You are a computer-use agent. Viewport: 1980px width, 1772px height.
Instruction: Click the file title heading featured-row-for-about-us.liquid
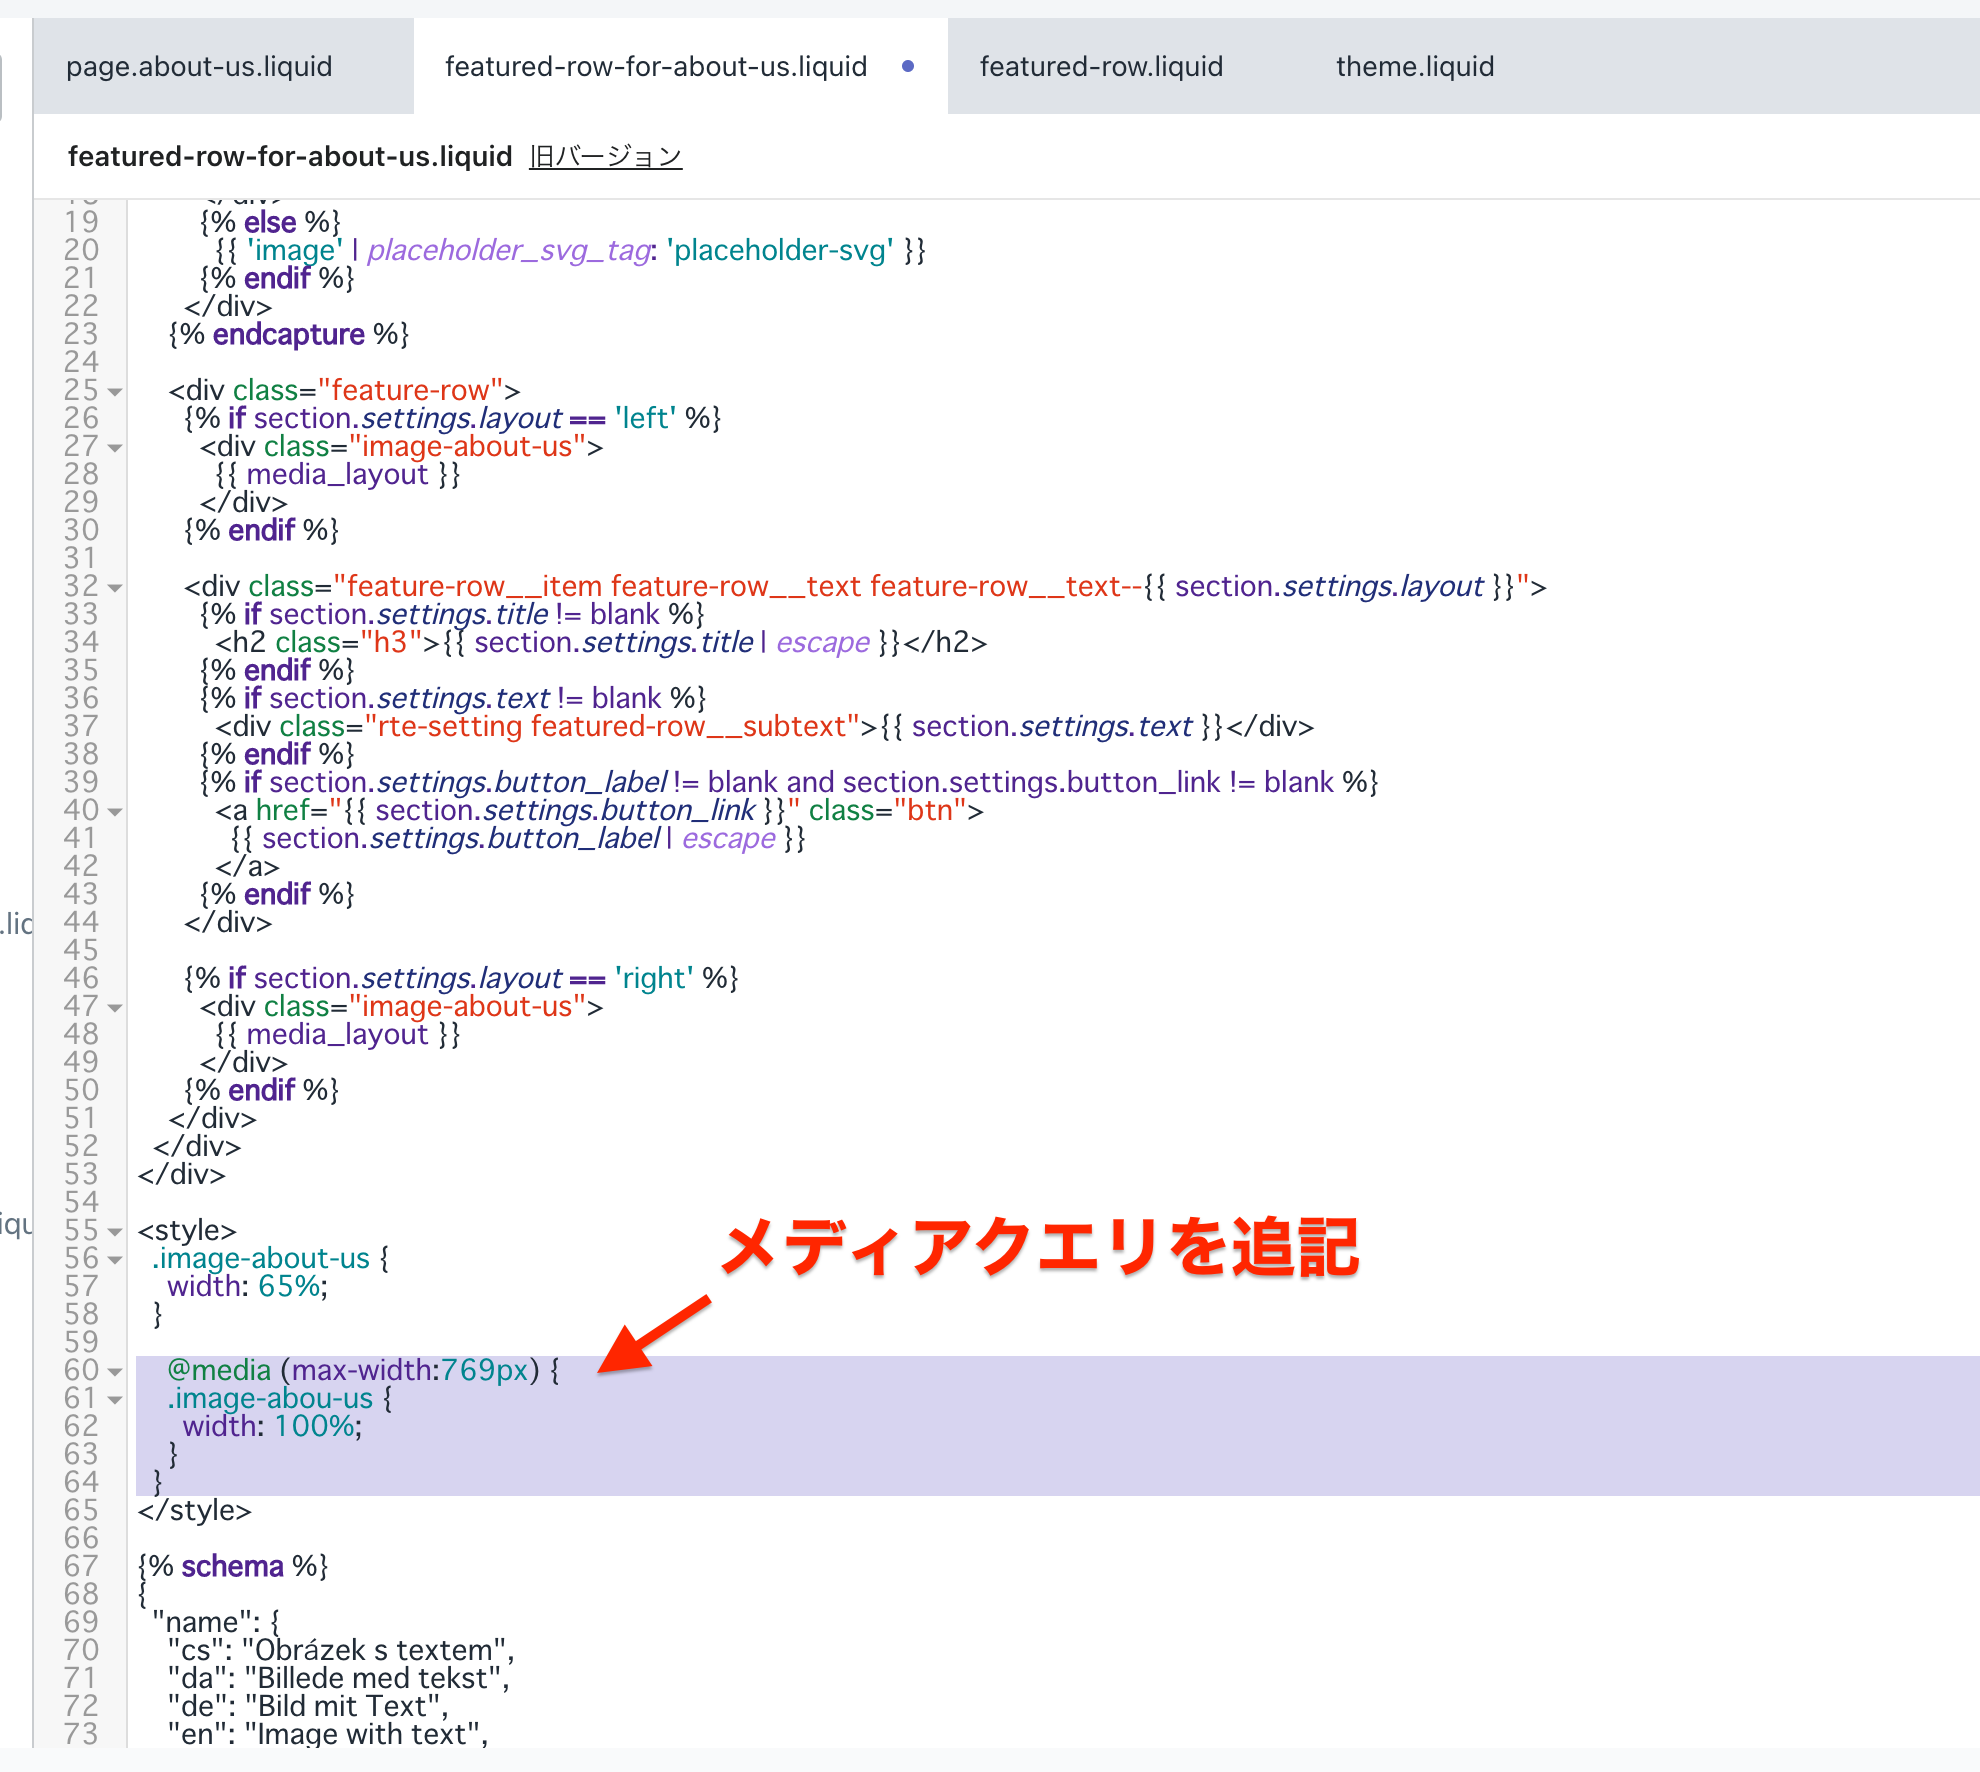[289, 157]
